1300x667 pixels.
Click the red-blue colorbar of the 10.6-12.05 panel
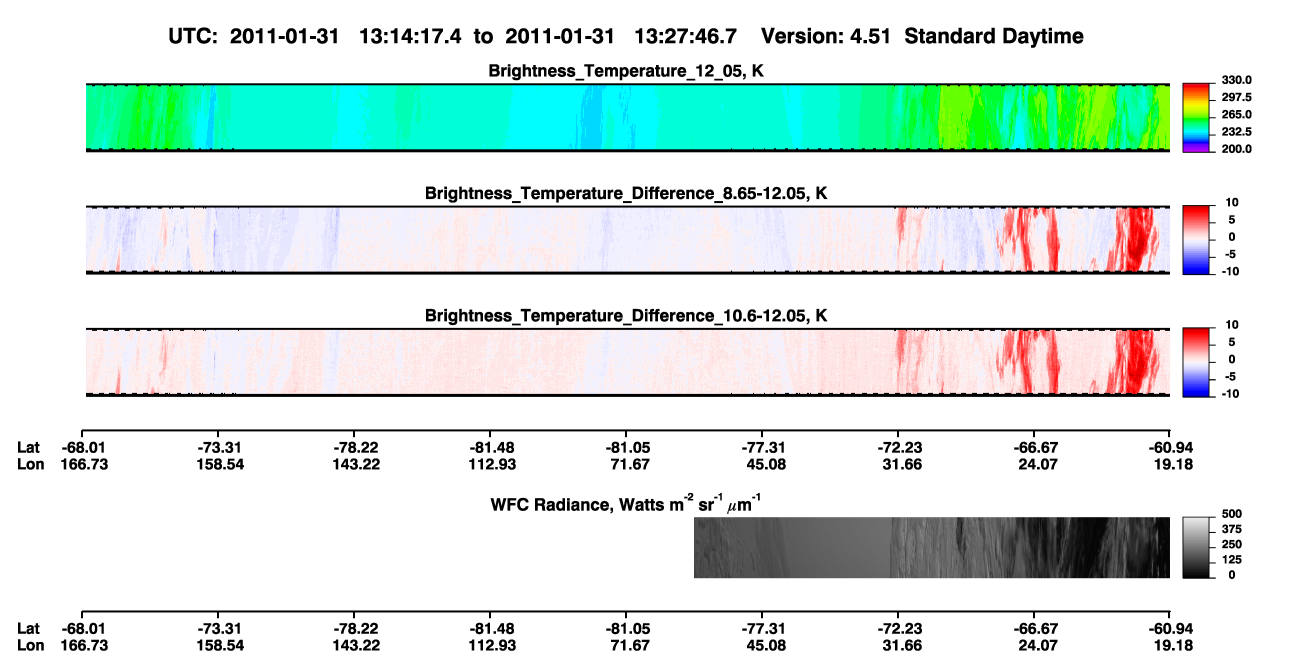[x=1196, y=361]
